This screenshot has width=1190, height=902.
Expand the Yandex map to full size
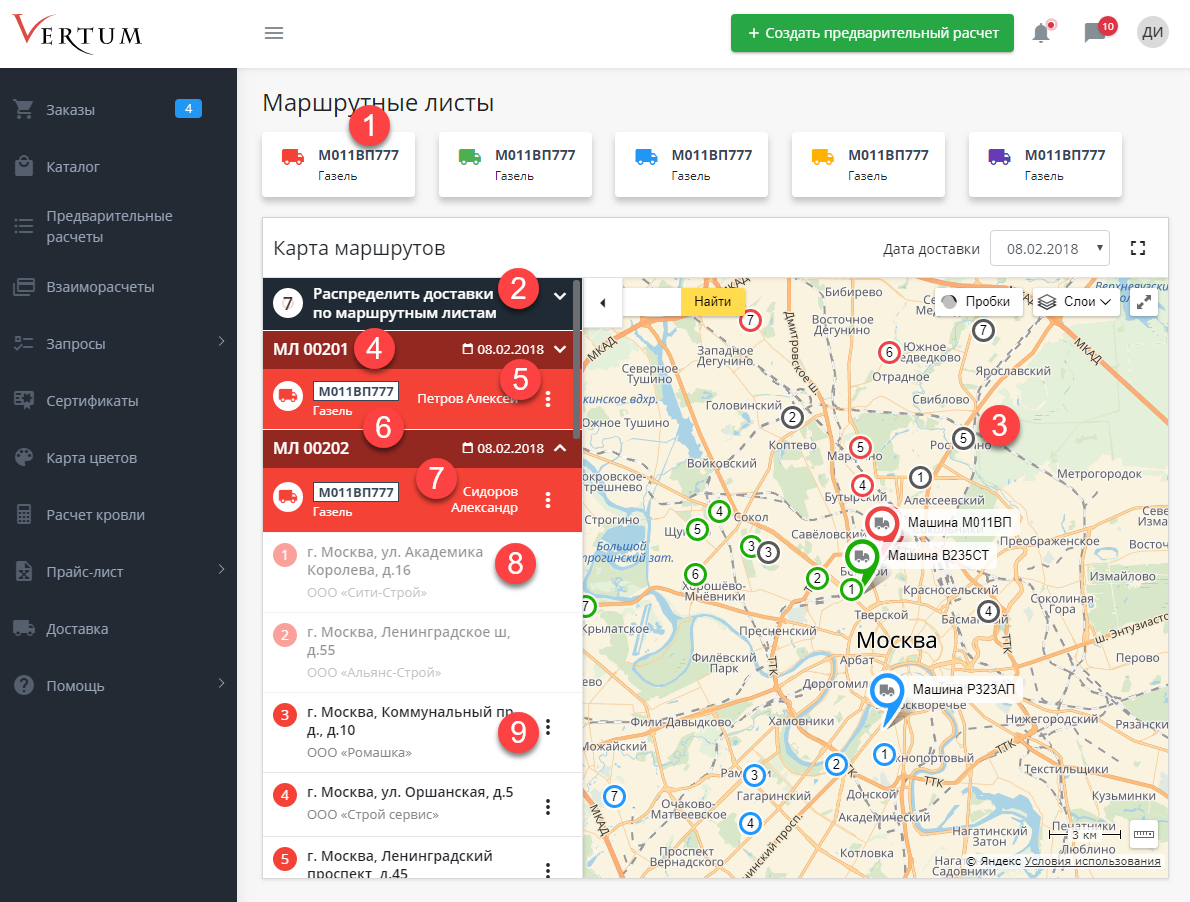click(x=1144, y=302)
